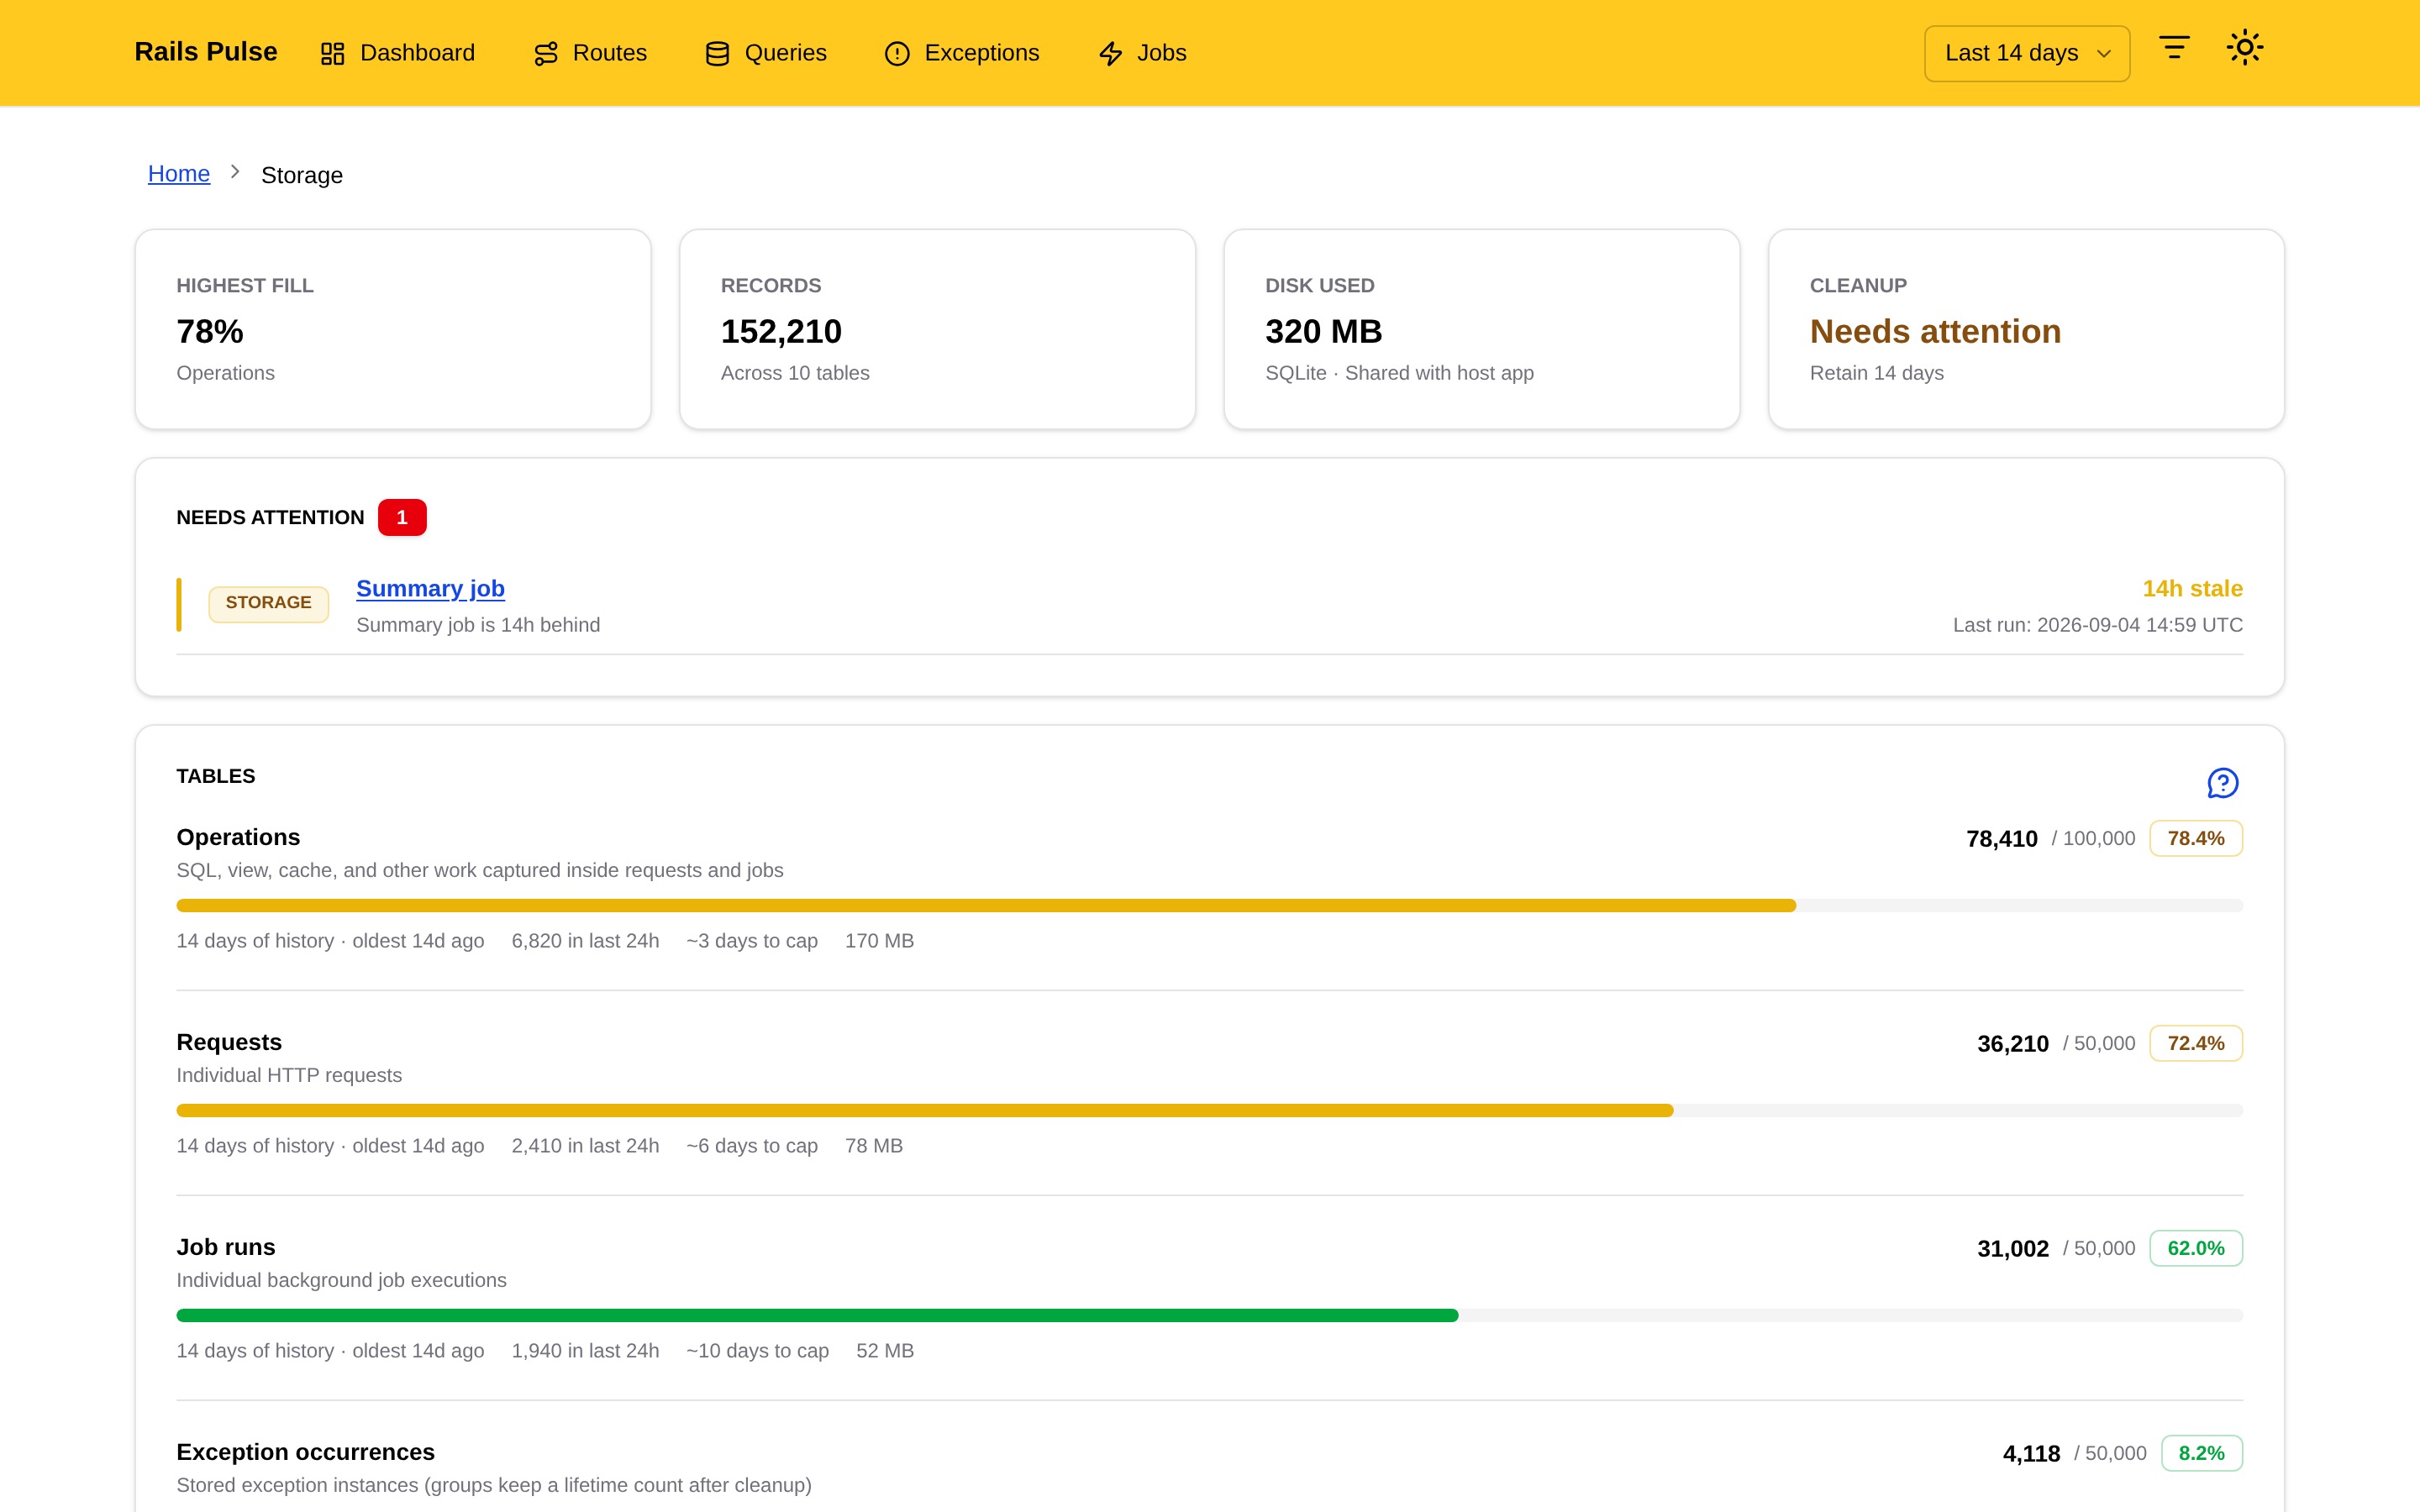Open the Tables help question icon

coord(2222,783)
